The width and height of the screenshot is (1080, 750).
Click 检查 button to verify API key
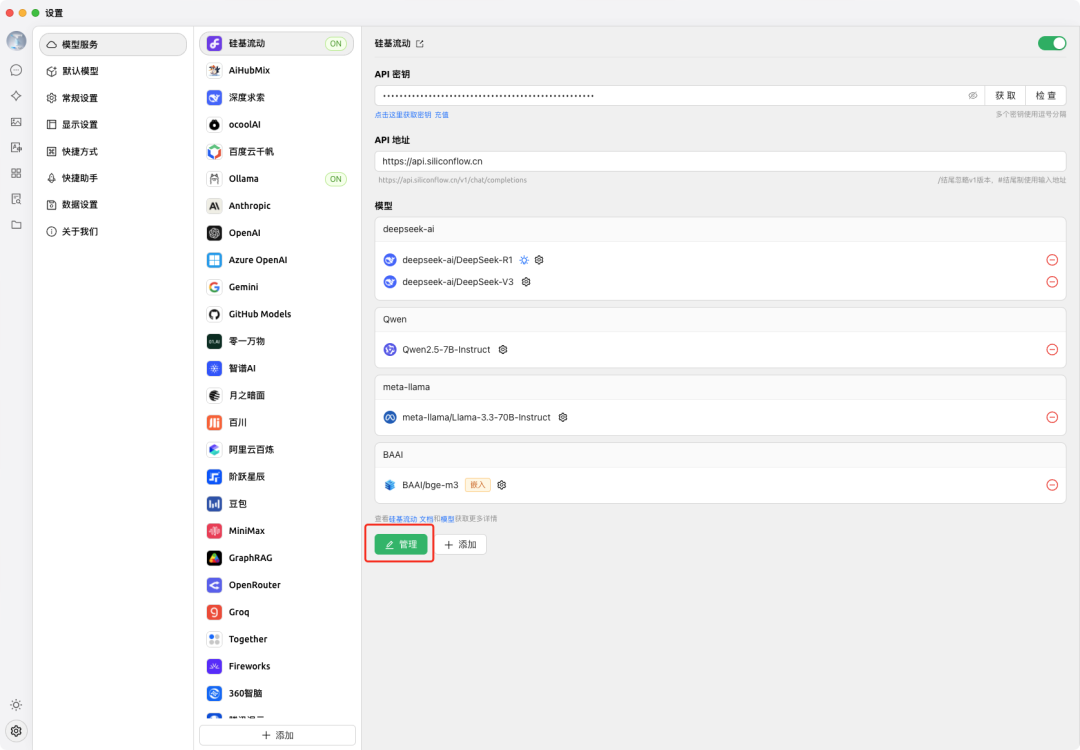[1046, 96]
